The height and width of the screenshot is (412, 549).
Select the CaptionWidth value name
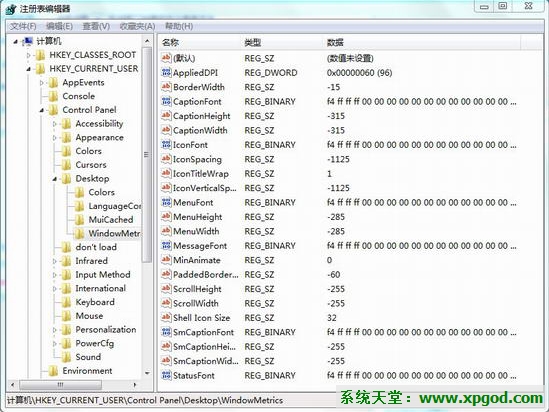click(x=200, y=130)
